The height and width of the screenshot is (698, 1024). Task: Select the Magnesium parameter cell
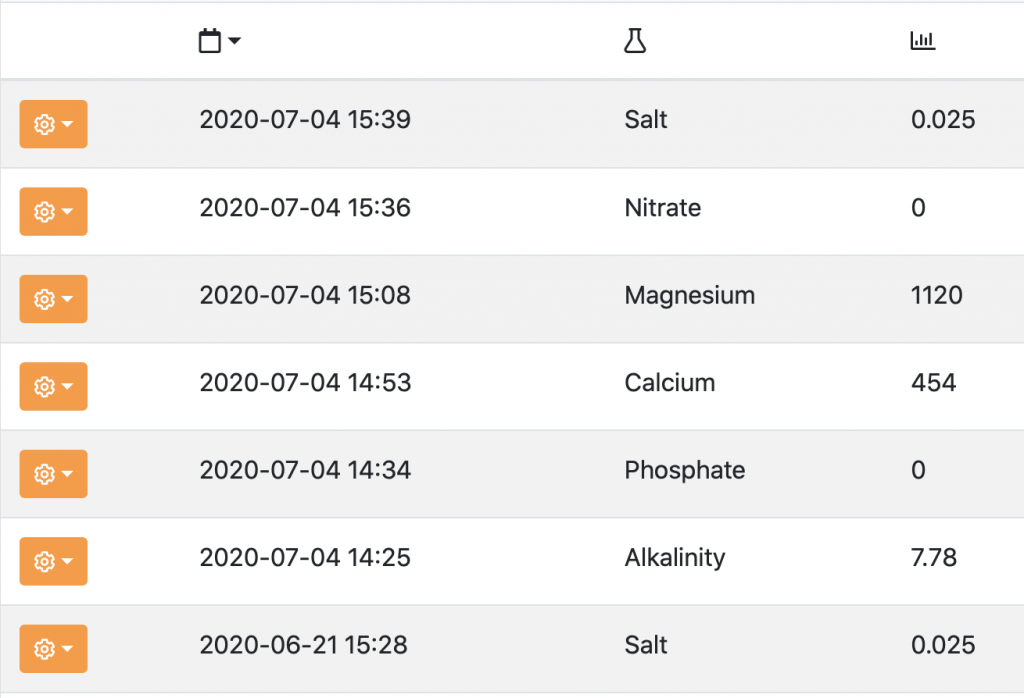tap(689, 295)
